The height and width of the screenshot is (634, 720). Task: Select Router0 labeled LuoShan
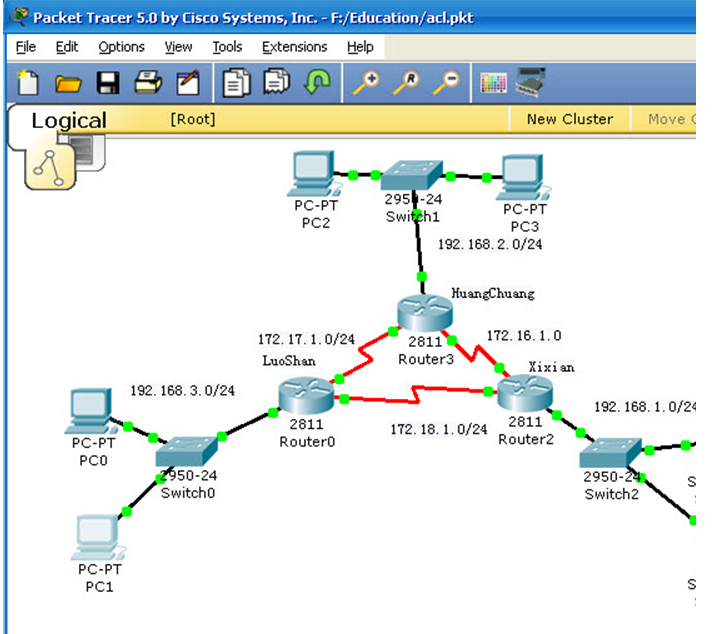click(x=306, y=395)
